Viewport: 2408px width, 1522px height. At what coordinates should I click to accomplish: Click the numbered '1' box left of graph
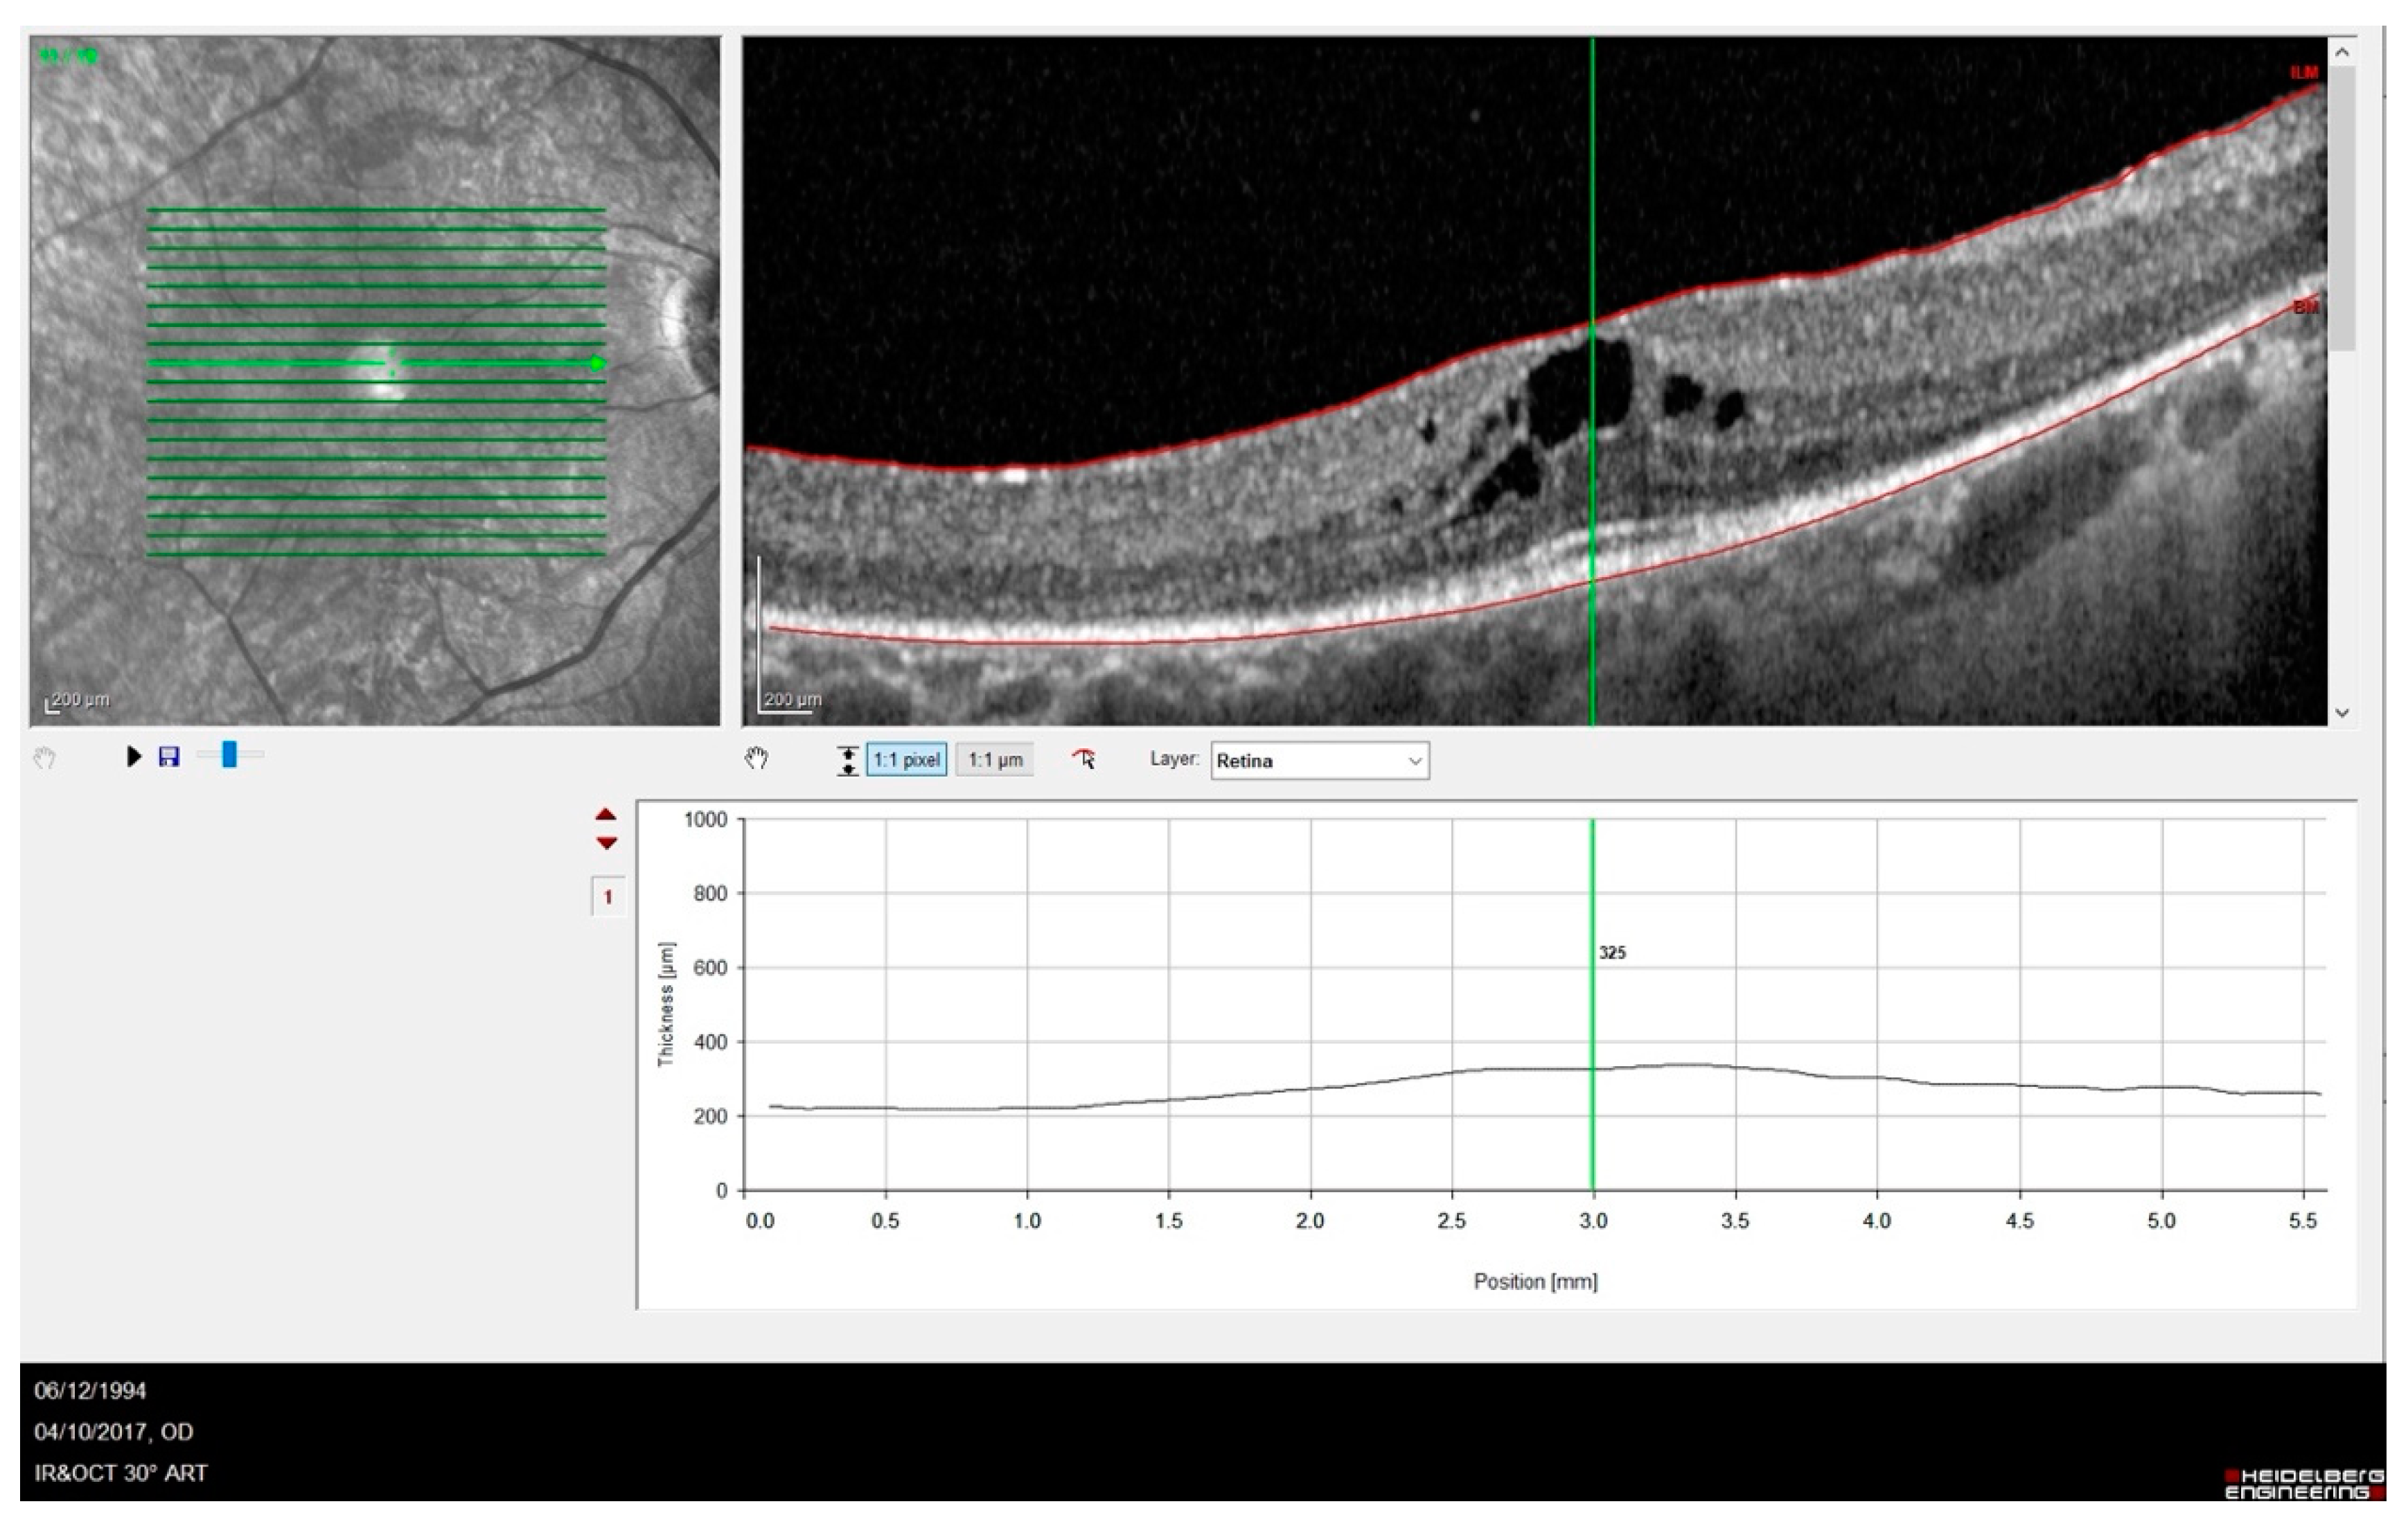pyautogui.click(x=608, y=897)
